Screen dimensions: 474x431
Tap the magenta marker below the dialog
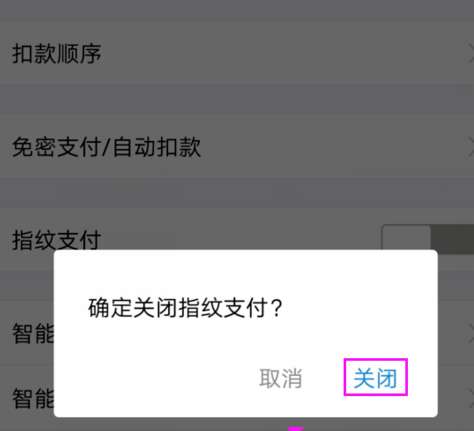[296, 428]
